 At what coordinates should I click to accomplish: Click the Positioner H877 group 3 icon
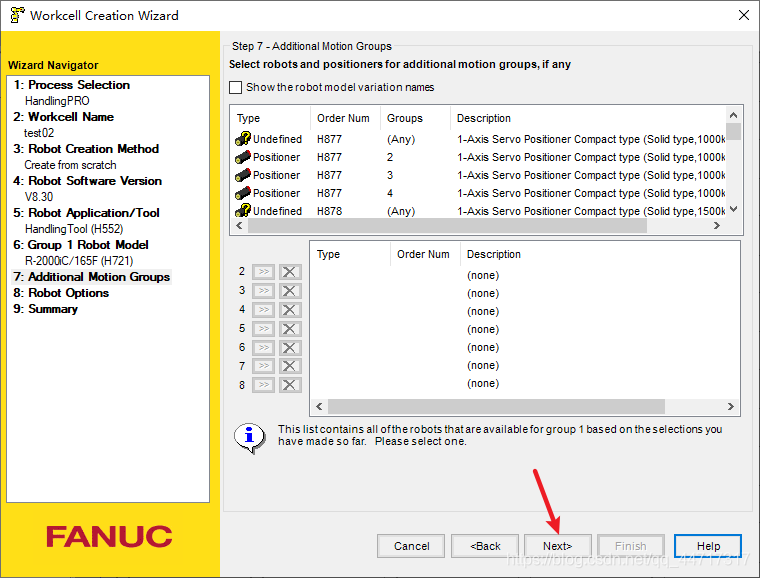[243, 175]
